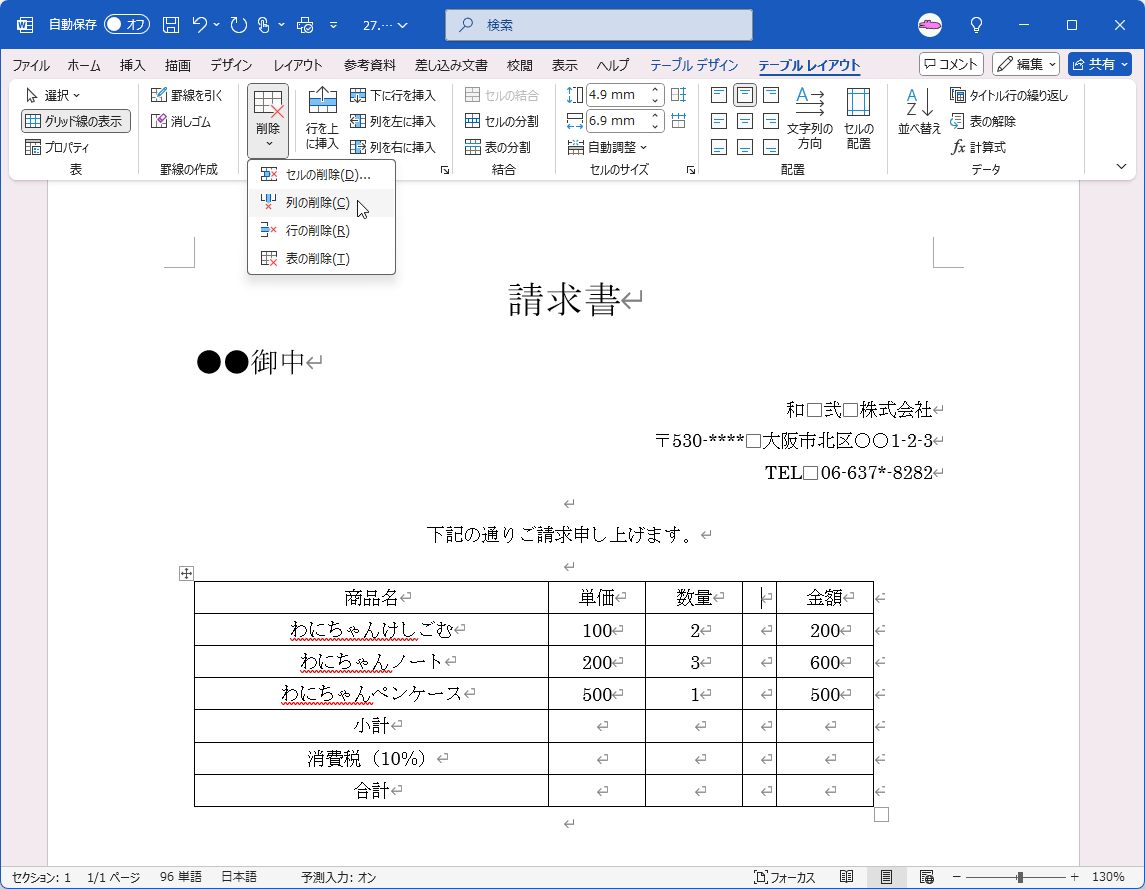Toggle フォーカス focus mode
Screen dimensions: 1145x889
coord(784,877)
